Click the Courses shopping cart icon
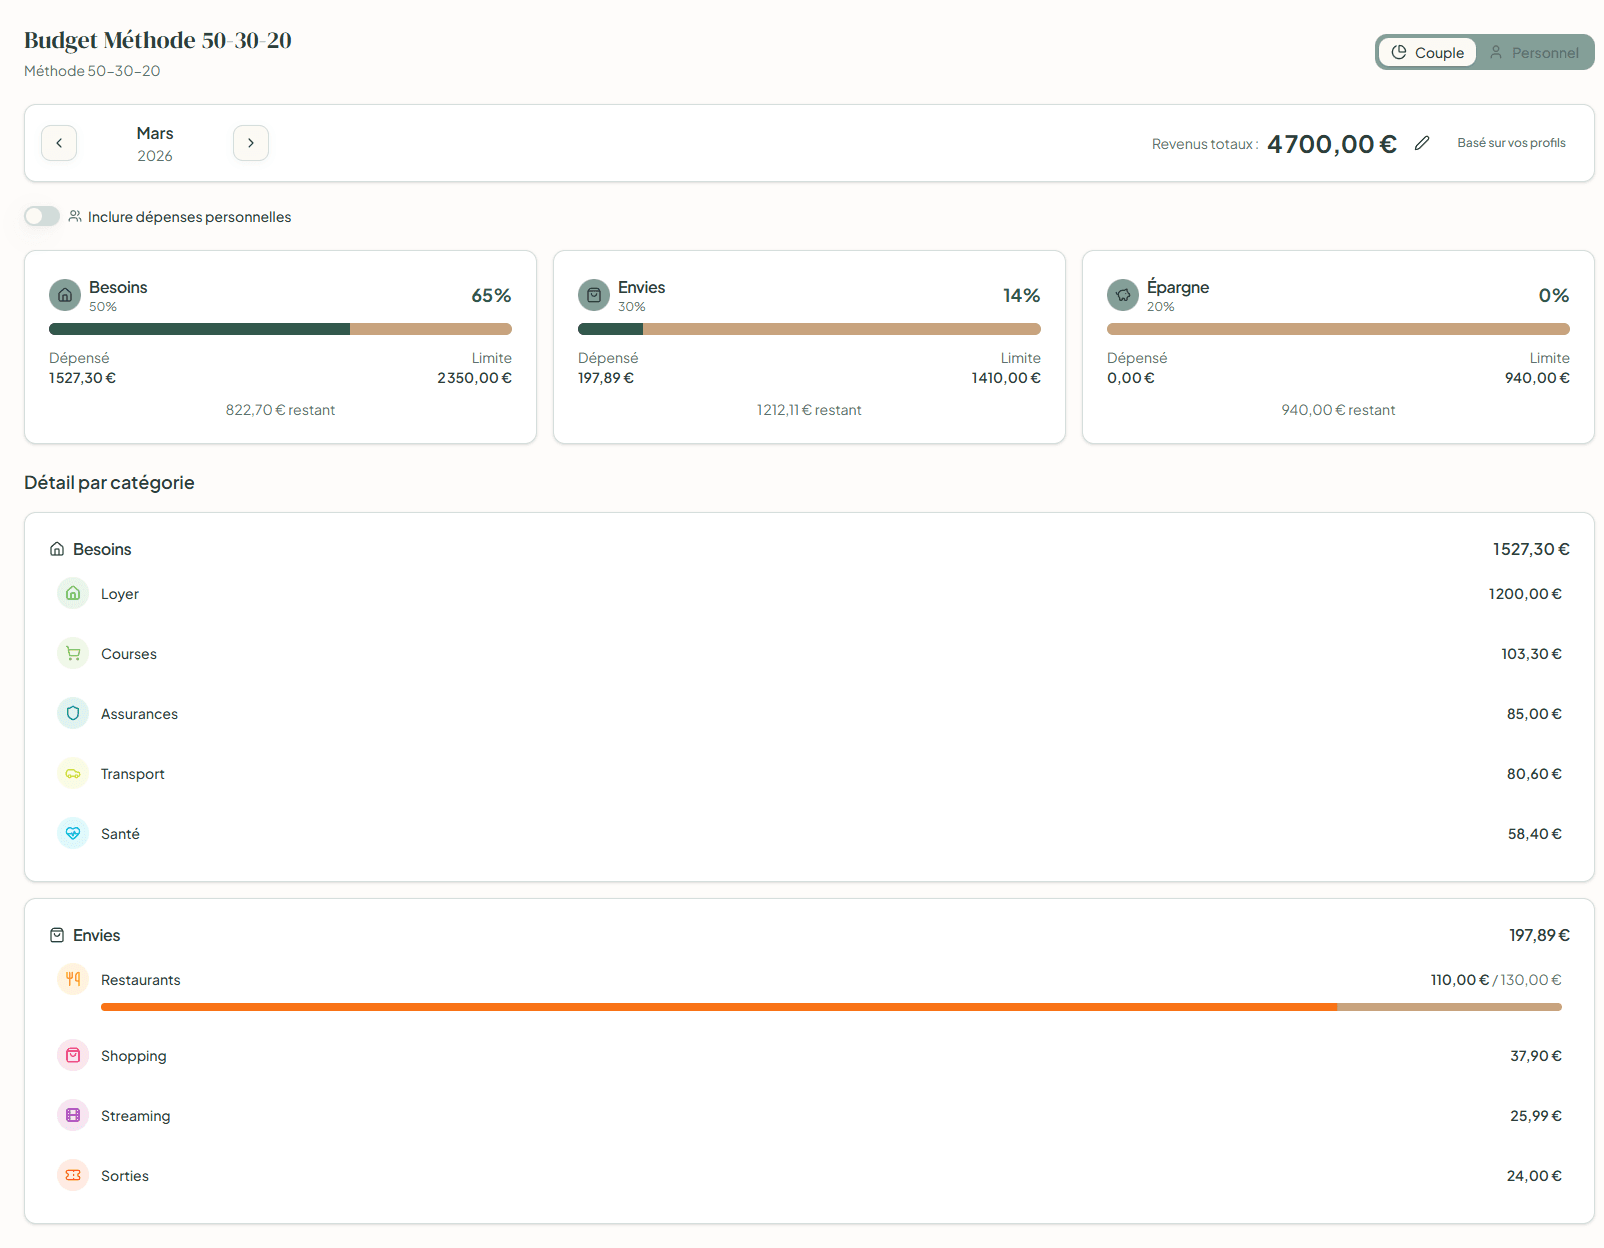The width and height of the screenshot is (1604, 1248). (x=73, y=654)
